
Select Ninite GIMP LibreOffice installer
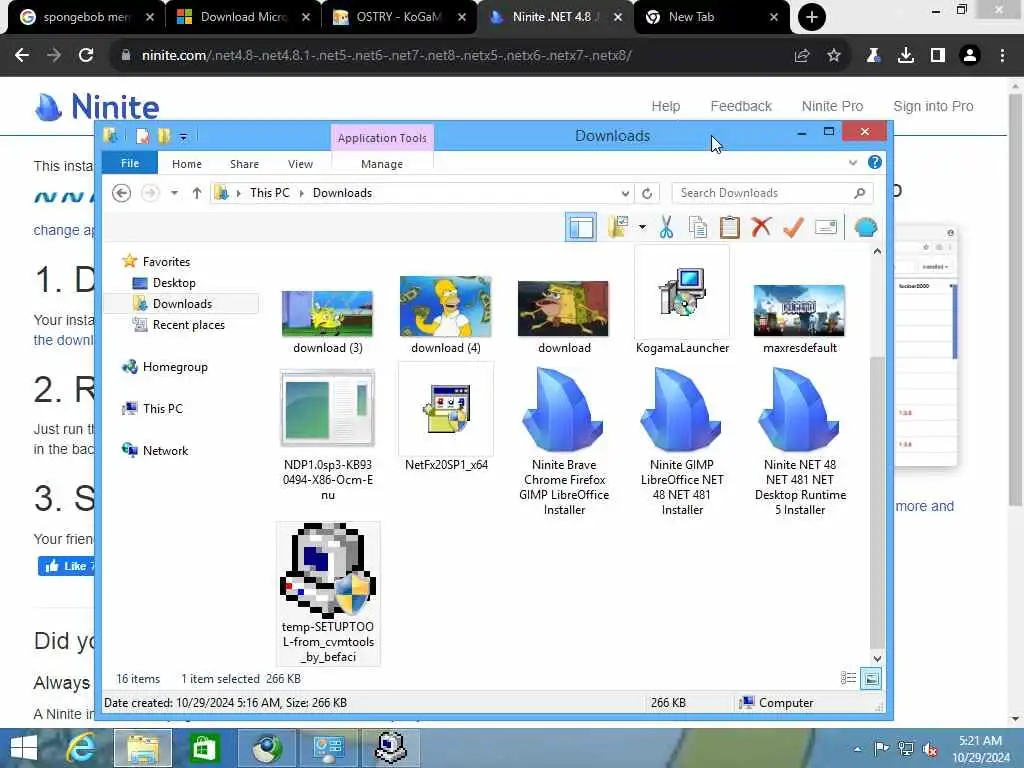[x=682, y=409]
